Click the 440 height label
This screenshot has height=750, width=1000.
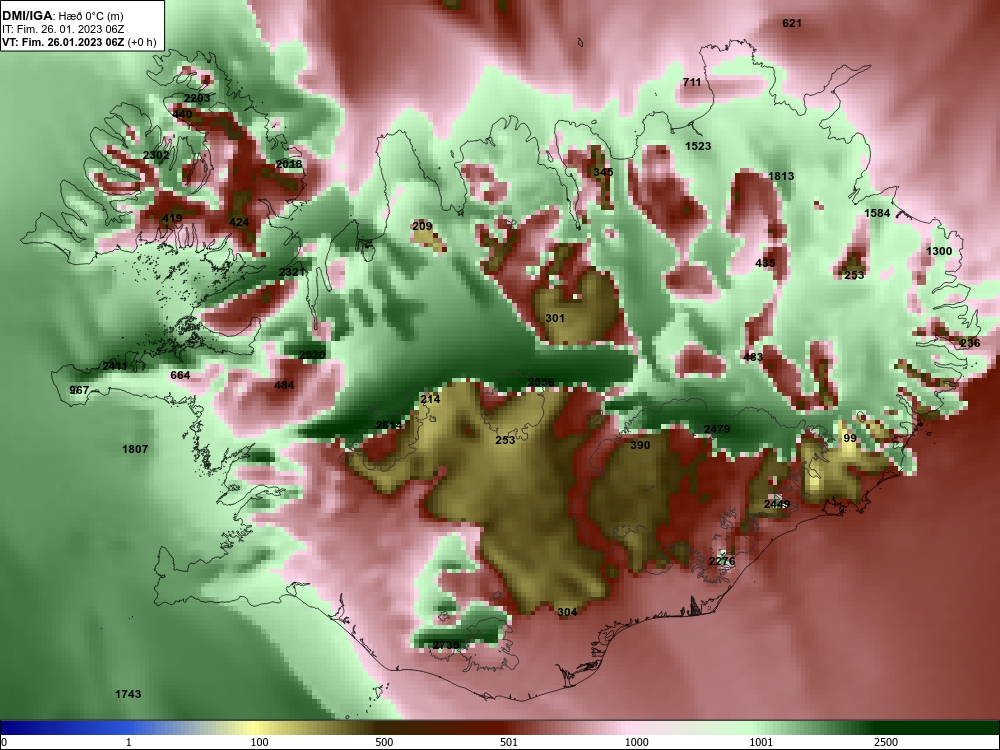point(182,114)
